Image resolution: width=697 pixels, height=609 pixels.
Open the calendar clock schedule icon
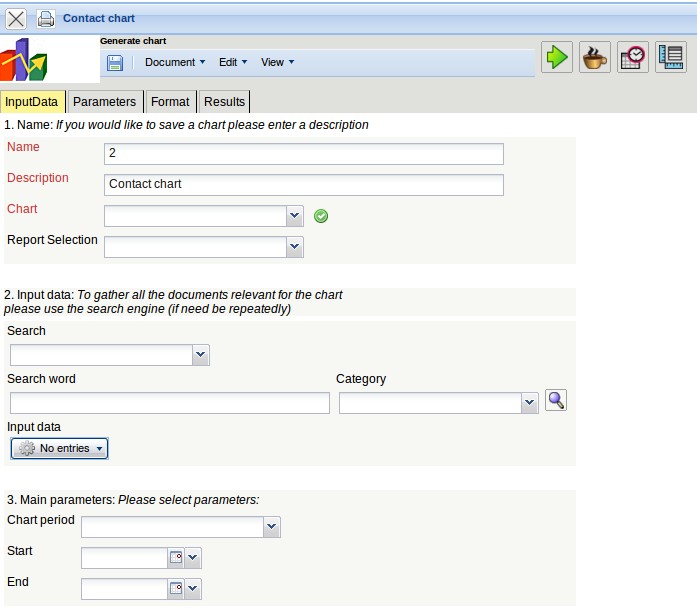pos(632,57)
